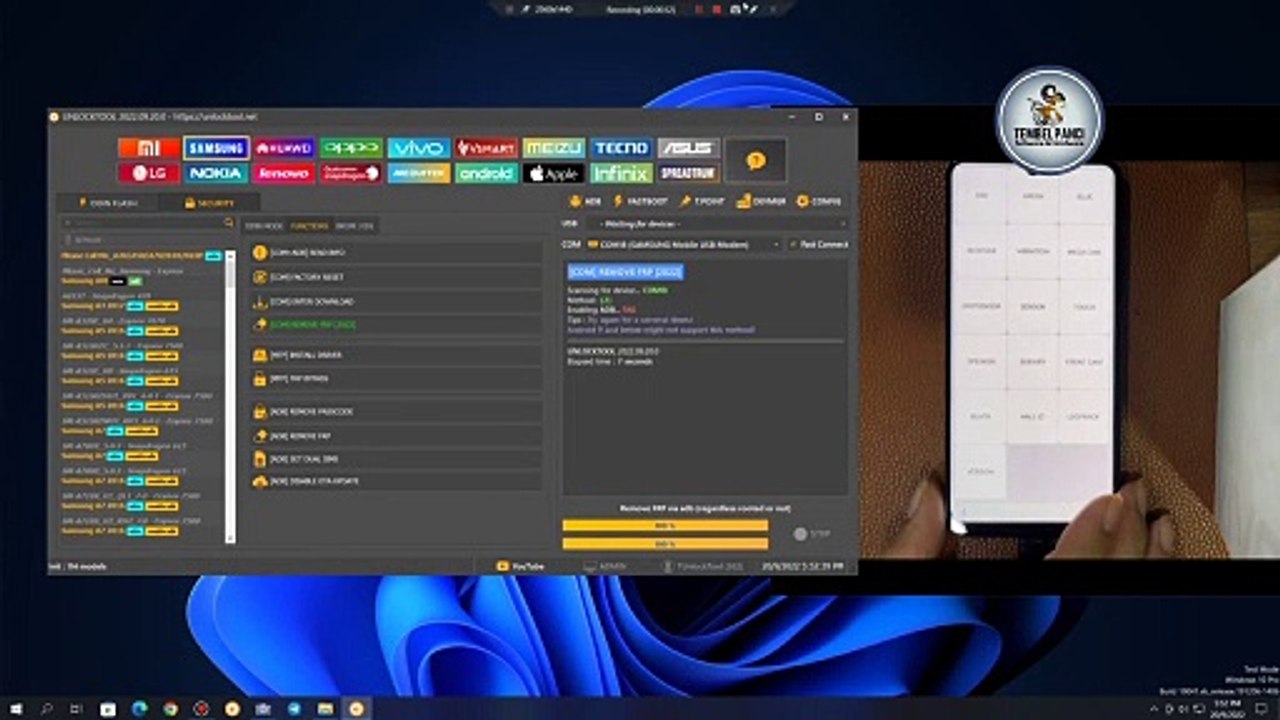This screenshot has height=720, width=1280.
Task: Select the Mi (Xiaomi) brand icon
Action: click(149, 148)
